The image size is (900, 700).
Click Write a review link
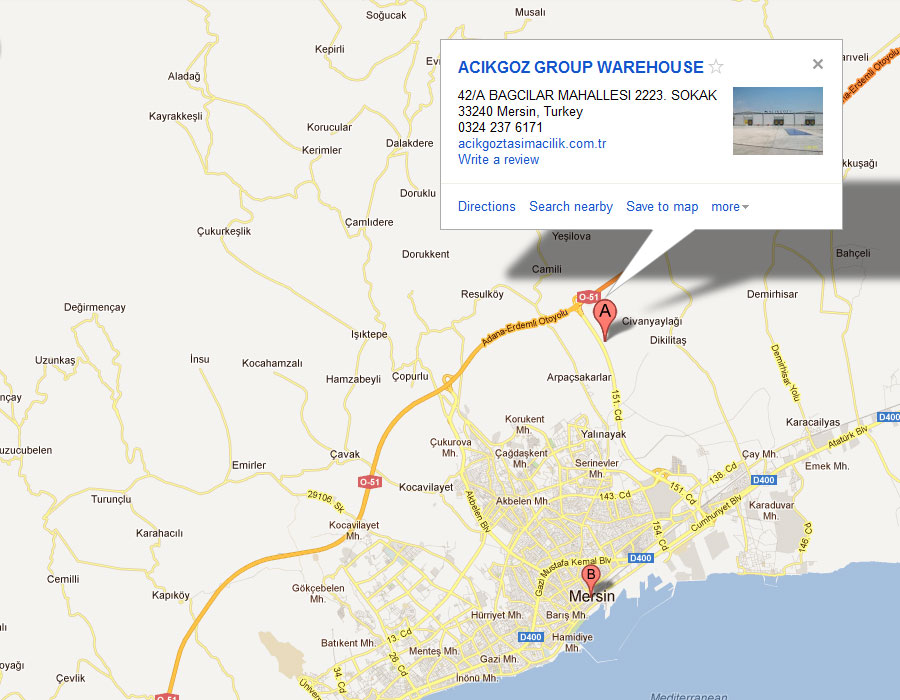(x=498, y=160)
